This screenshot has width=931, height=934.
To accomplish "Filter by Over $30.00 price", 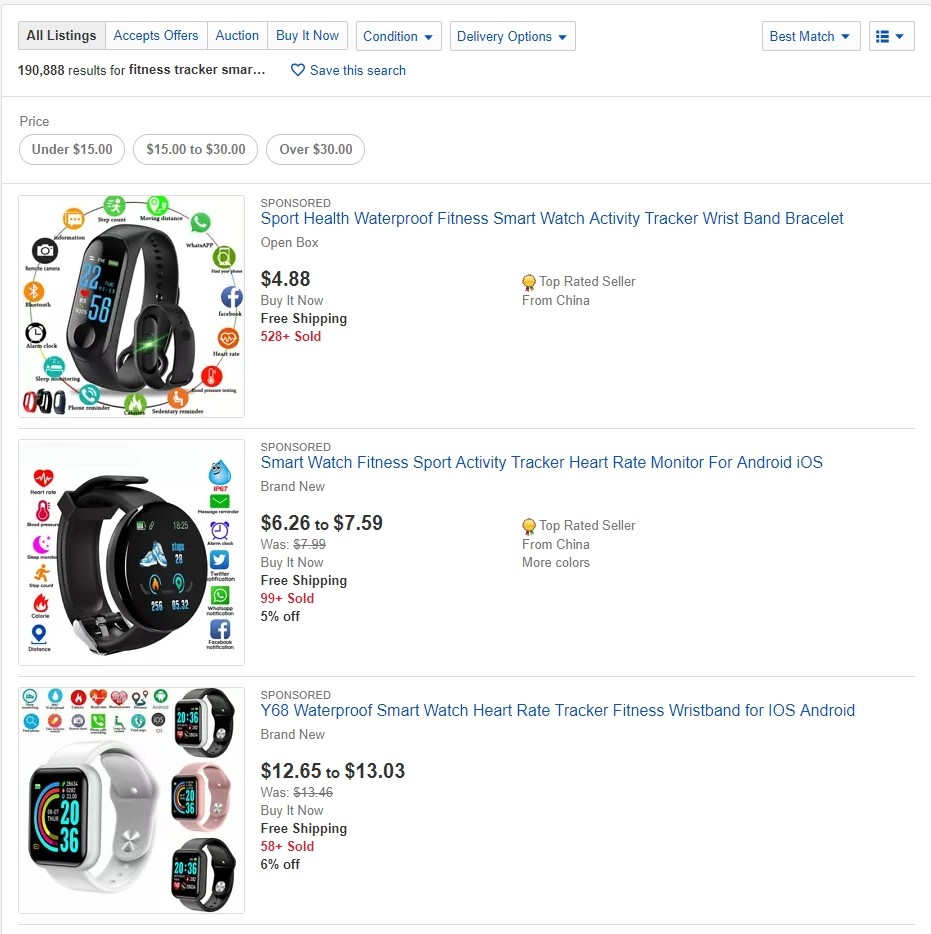I will point(316,150).
